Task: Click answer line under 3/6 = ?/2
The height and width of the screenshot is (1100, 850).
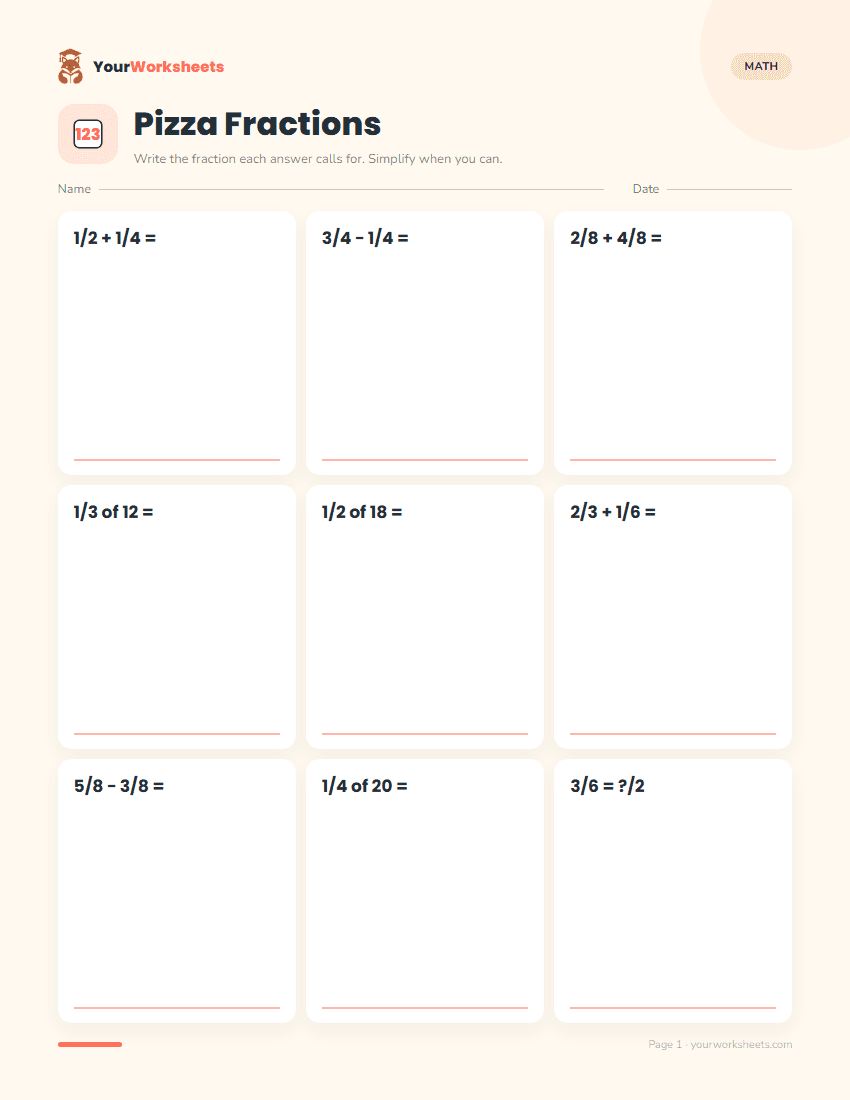Action: click(x=673, y=1007)
